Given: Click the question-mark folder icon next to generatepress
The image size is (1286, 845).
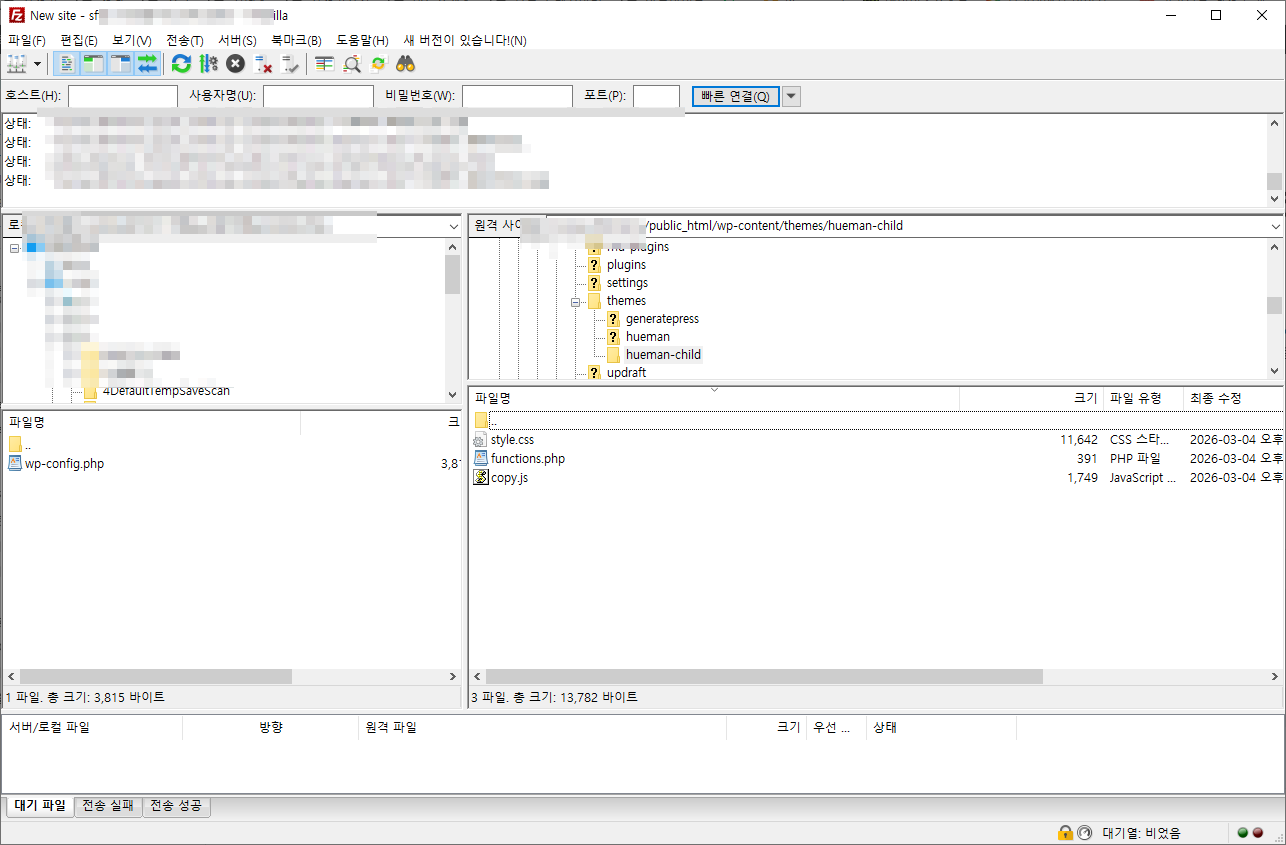Looking at the screenshot, I should (613, 319).
